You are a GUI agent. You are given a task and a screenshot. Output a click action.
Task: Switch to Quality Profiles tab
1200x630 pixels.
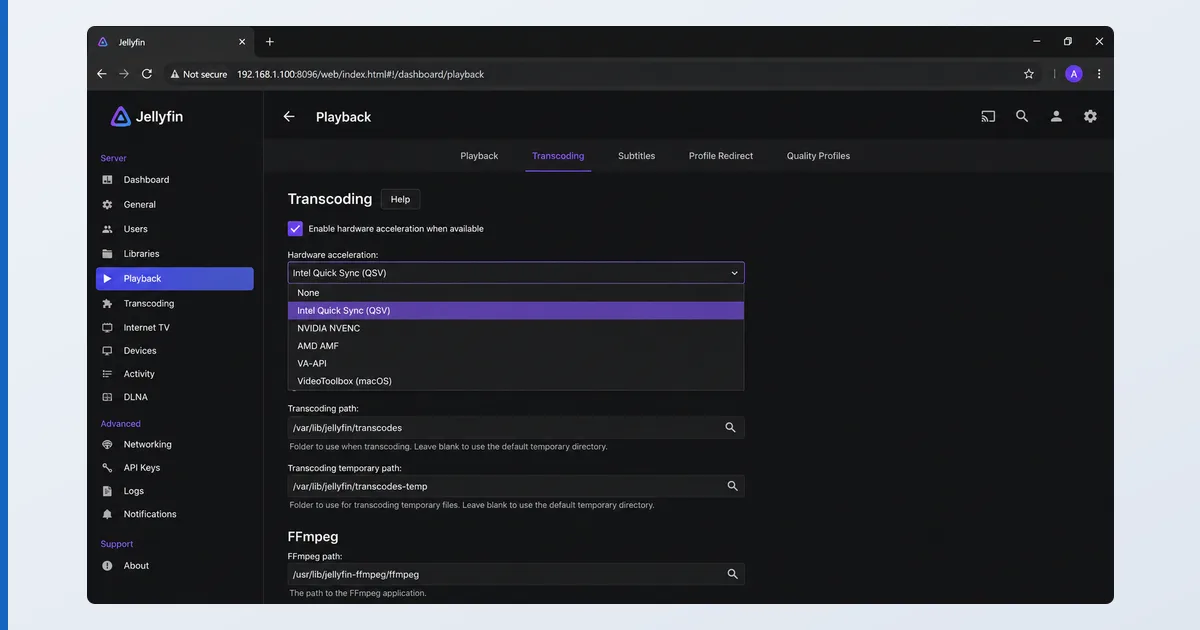pos(818,156)
